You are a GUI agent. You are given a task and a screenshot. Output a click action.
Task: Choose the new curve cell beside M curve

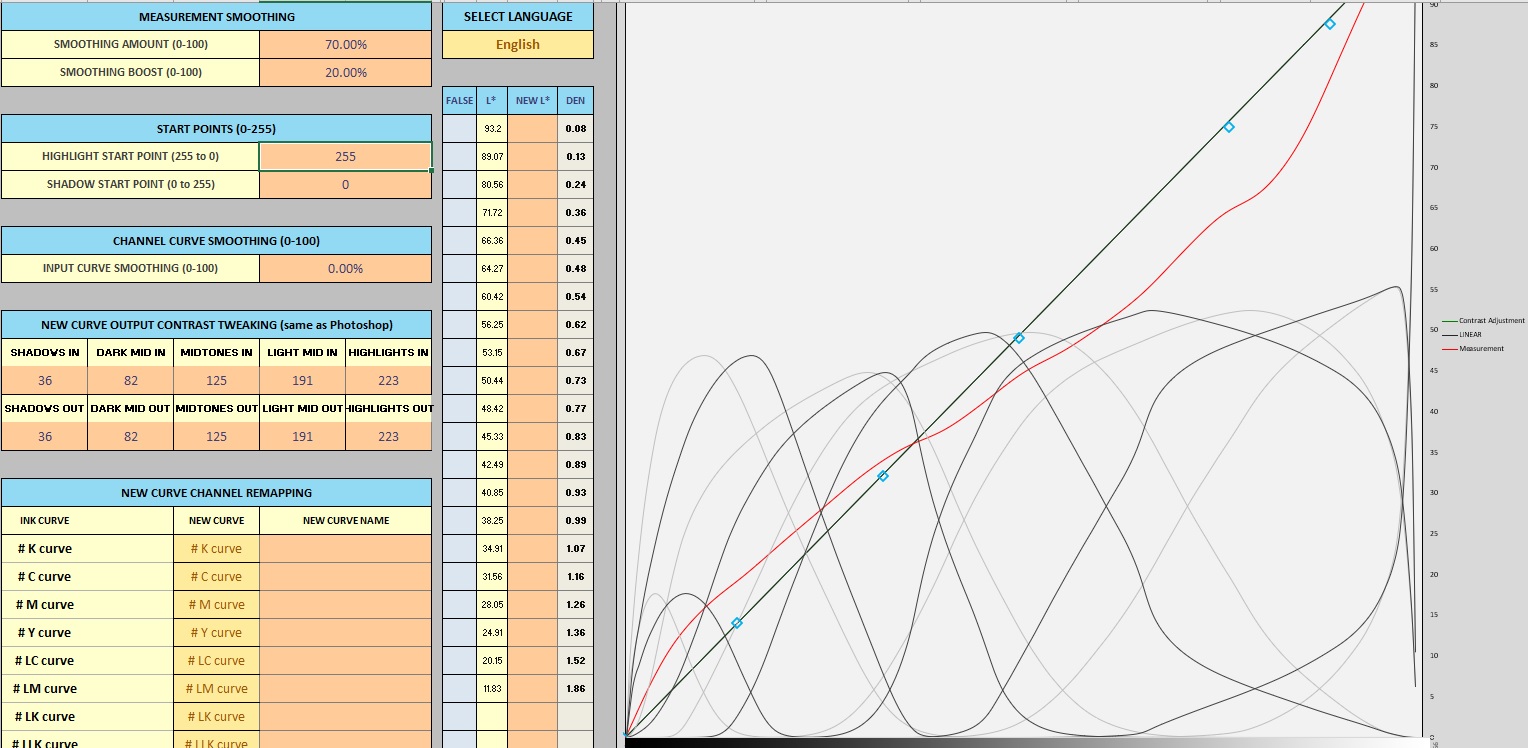(x=216, y=605)
